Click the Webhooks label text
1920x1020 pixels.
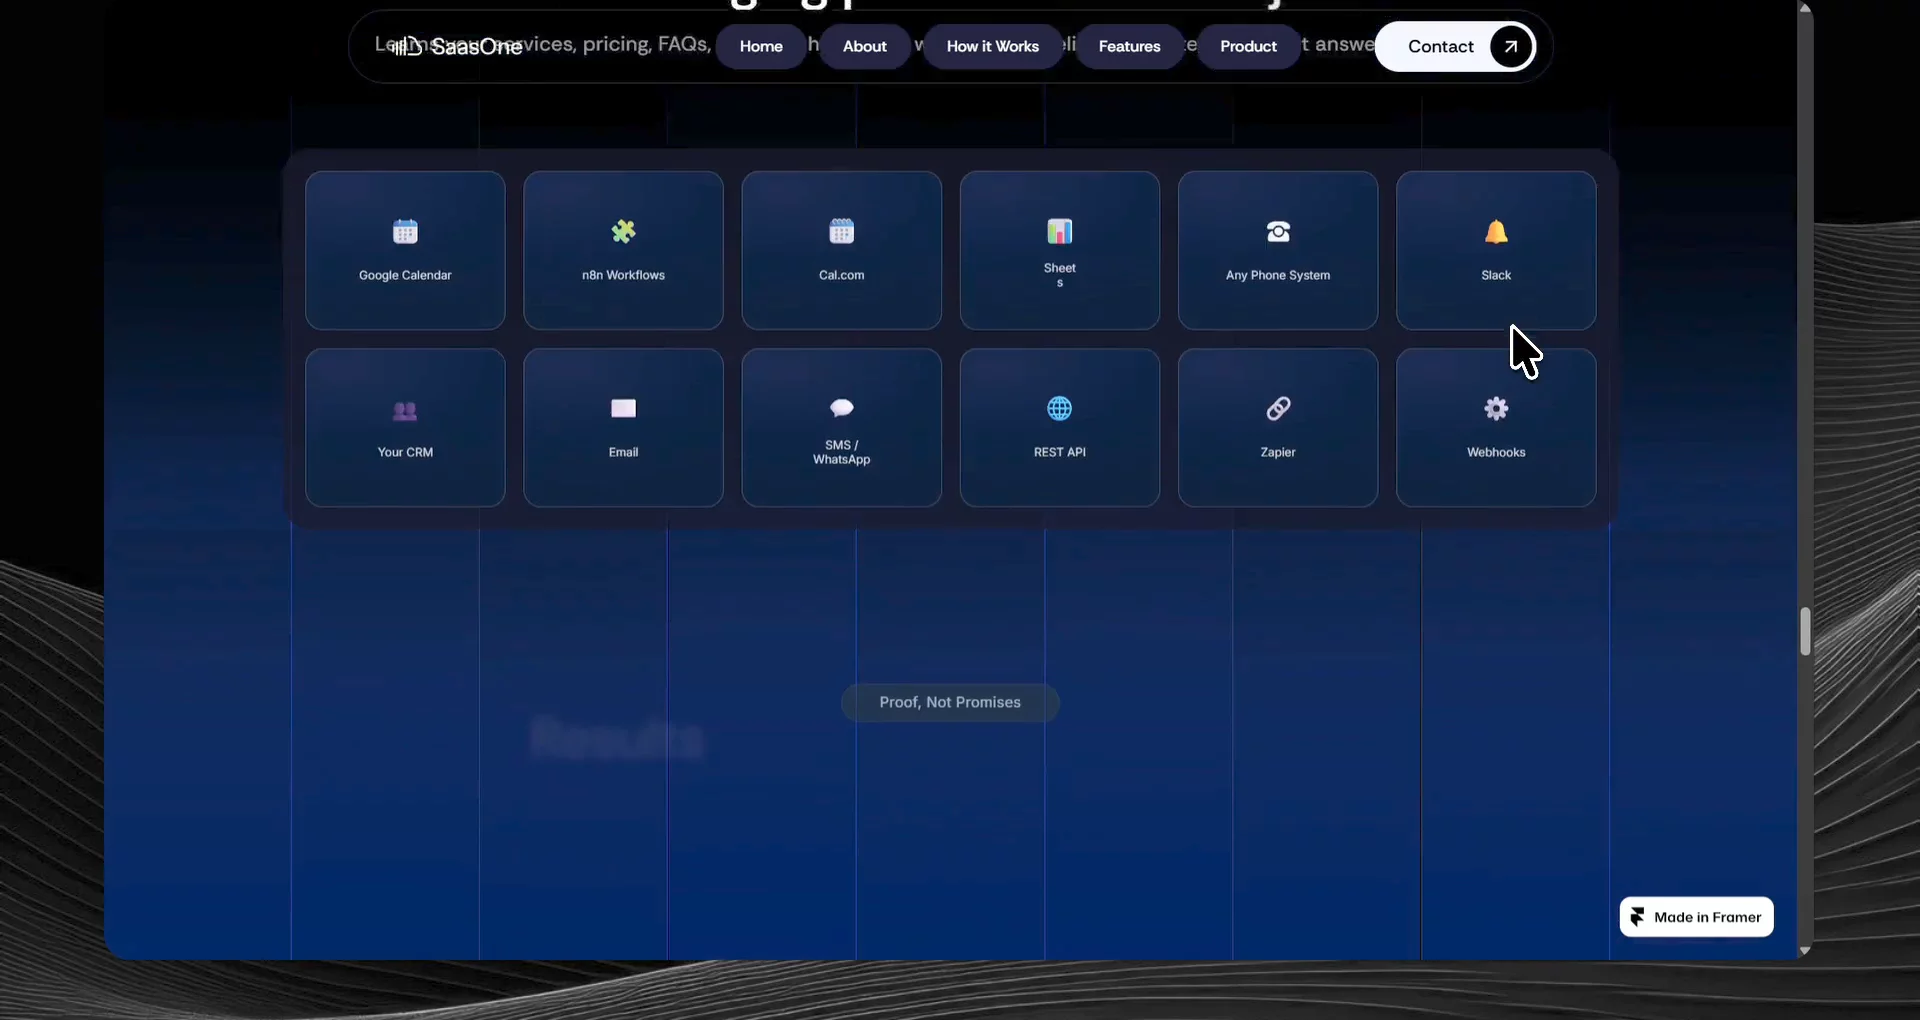click(x=1496, y=452)
